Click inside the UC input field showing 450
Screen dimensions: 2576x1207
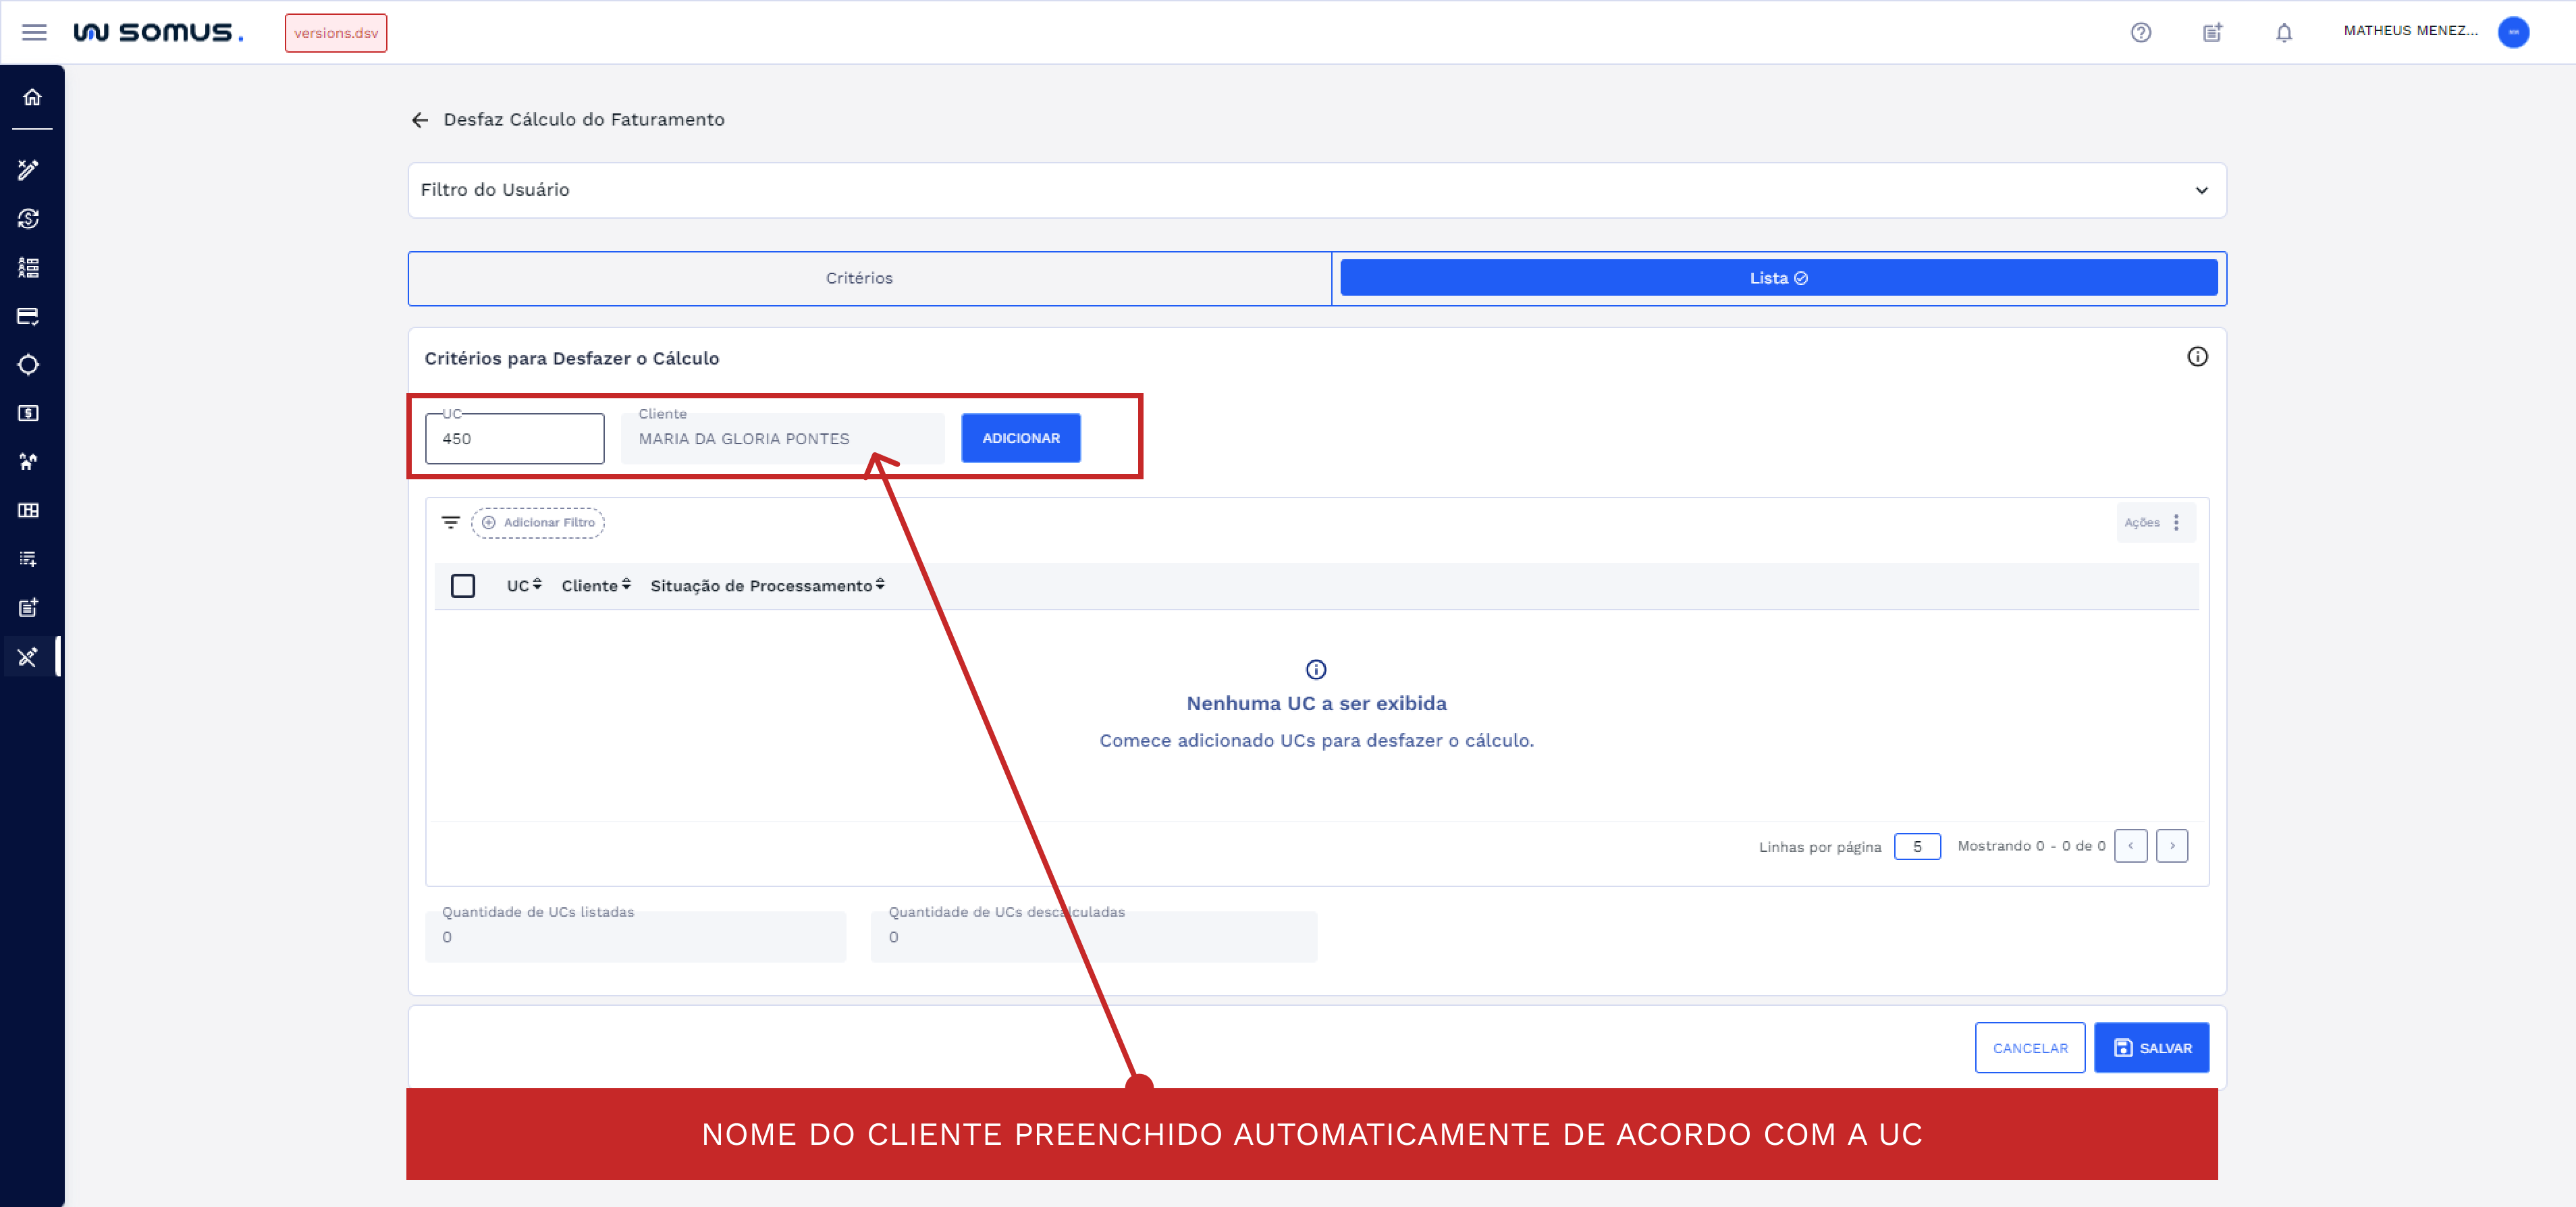pyautogui.click(x=513, y=438)
